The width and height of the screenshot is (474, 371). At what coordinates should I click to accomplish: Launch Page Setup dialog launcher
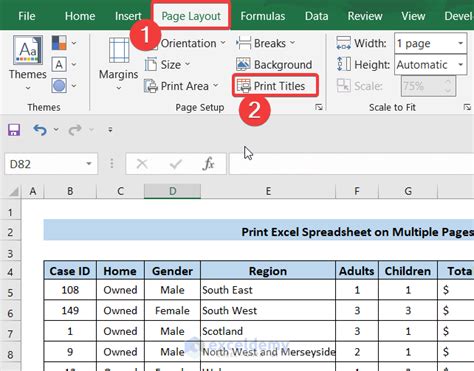pyautogui.click(x=319, y=107)
